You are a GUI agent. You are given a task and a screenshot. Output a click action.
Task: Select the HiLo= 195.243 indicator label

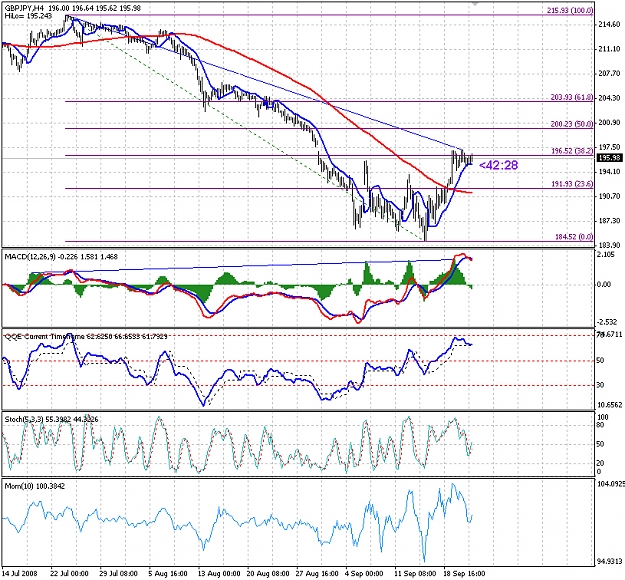tap(26, 16)
